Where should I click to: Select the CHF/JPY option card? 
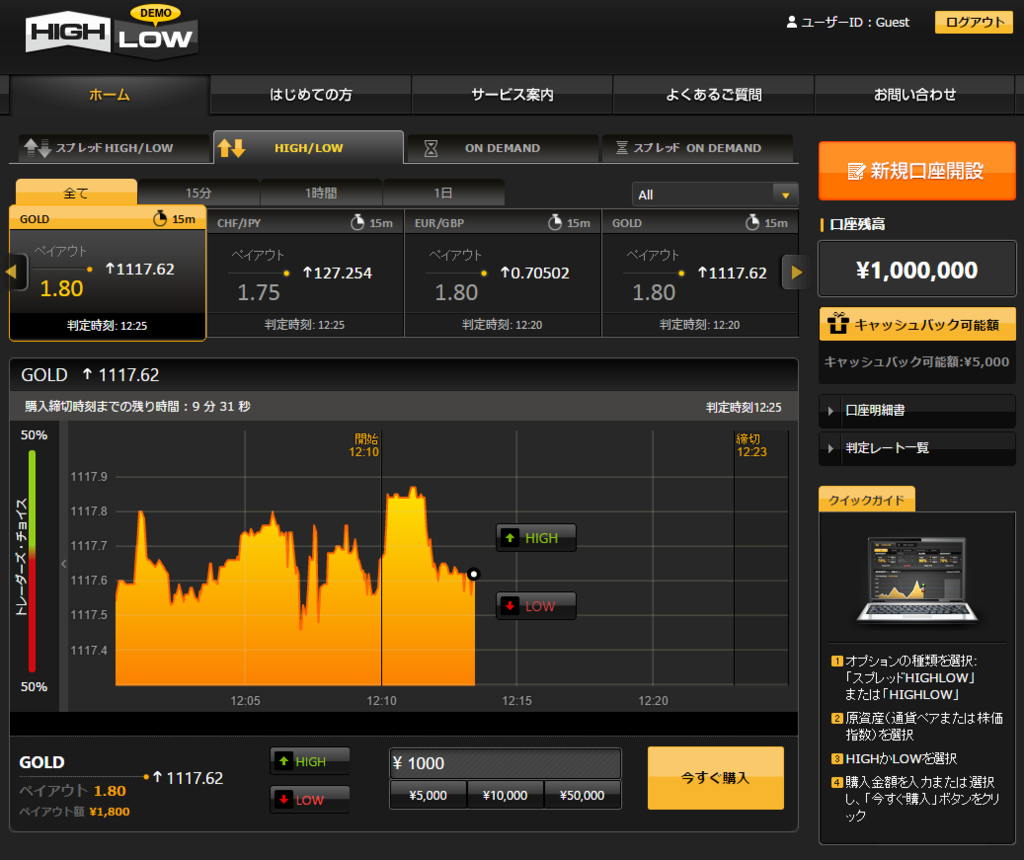pyautogui.click(x=306, y=274)
